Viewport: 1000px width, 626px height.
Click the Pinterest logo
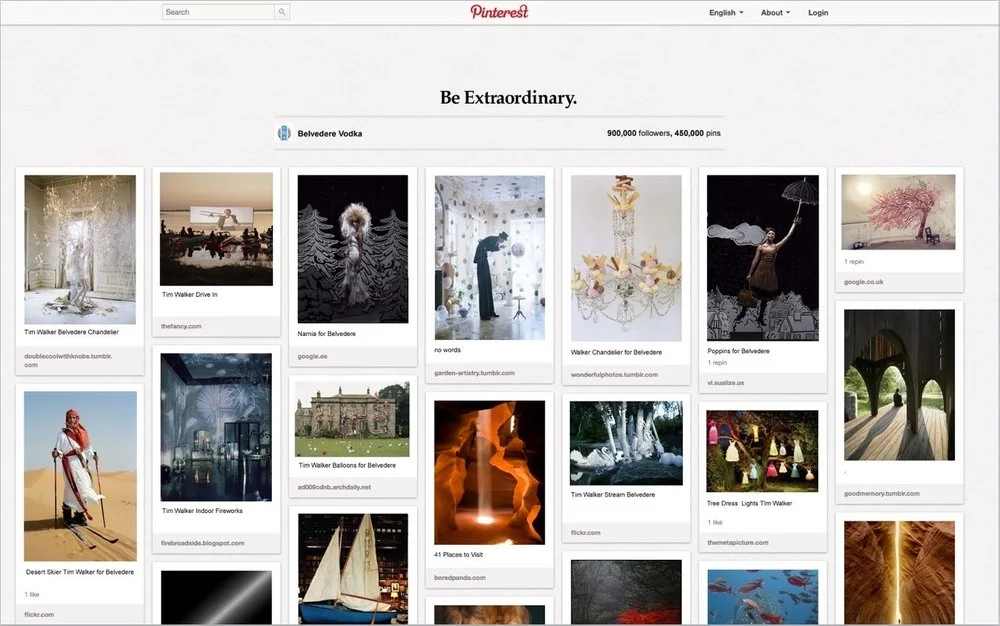[x=499, y=12]
